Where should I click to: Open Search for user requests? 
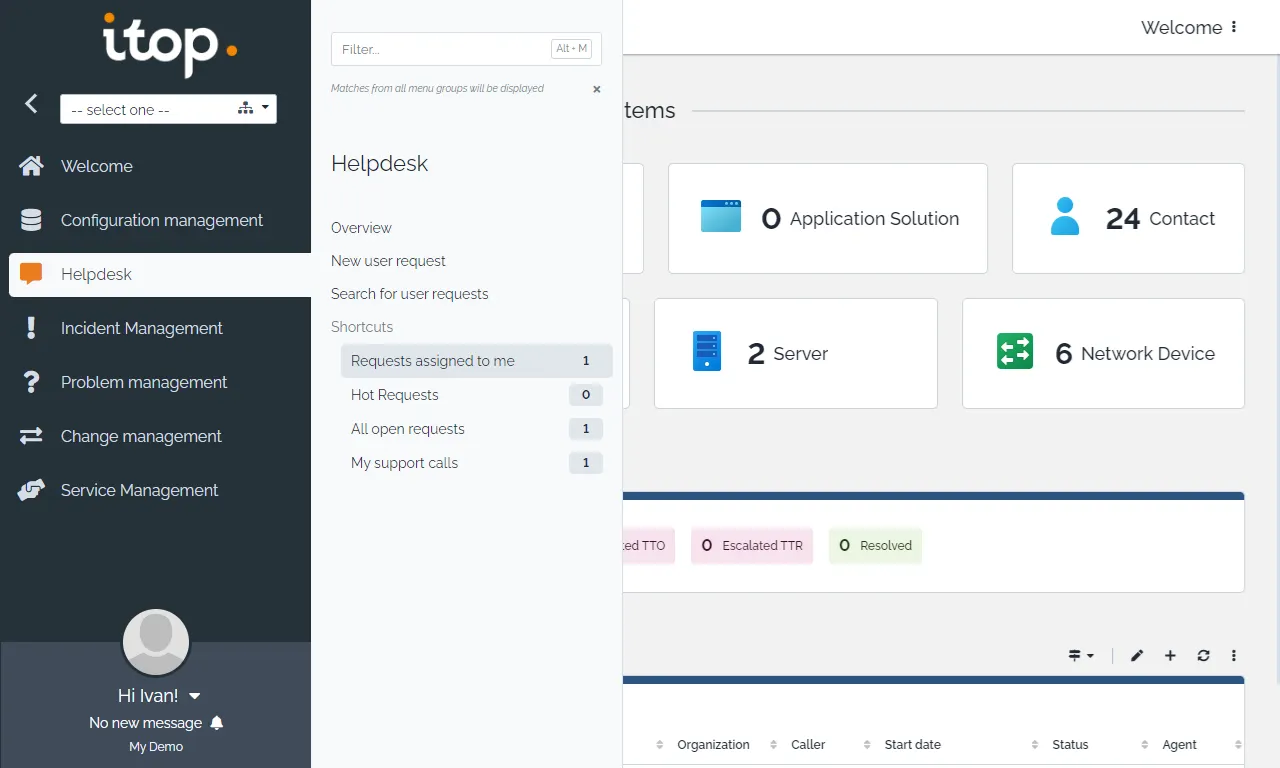pos(410,294)
